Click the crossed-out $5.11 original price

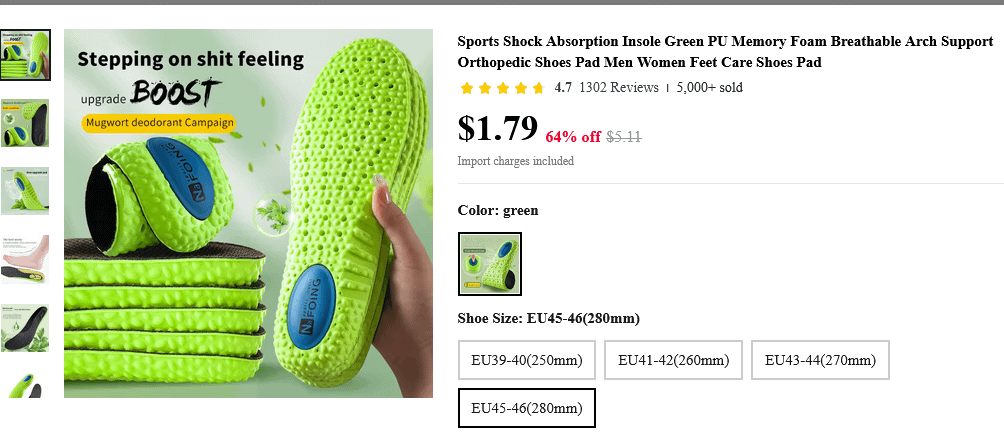pos(624,137)
